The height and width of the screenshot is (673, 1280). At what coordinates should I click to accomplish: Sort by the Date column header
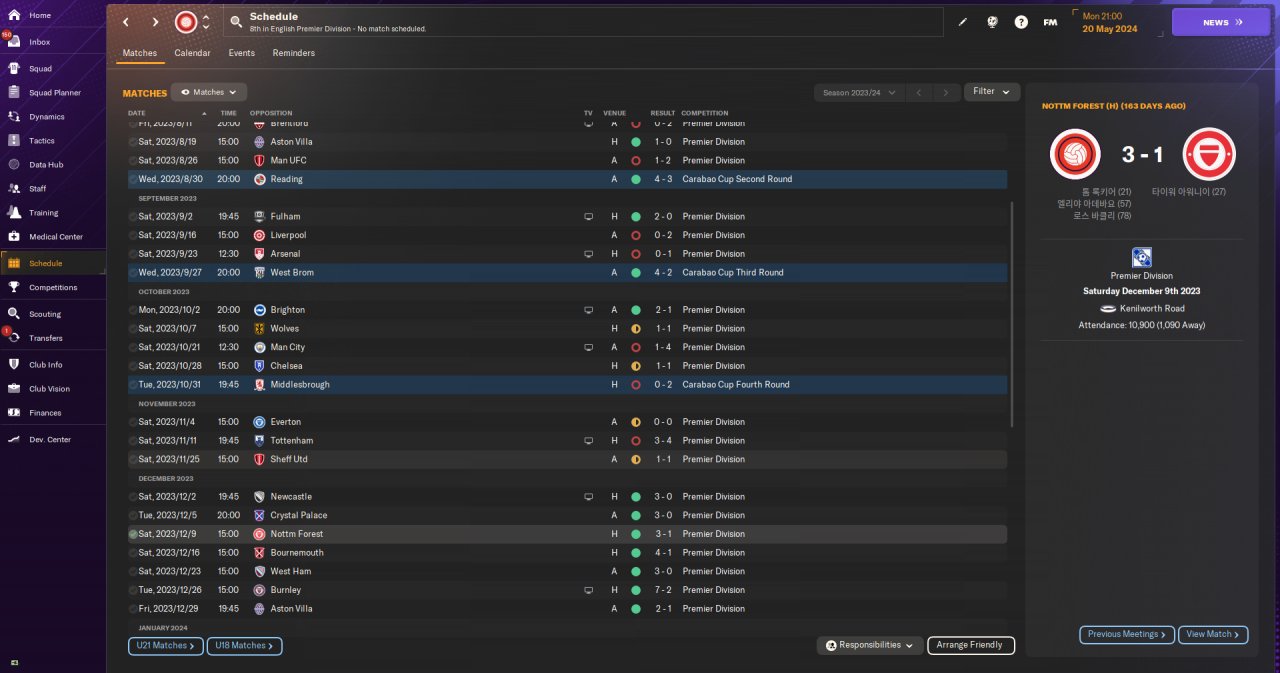click(137, 113)
